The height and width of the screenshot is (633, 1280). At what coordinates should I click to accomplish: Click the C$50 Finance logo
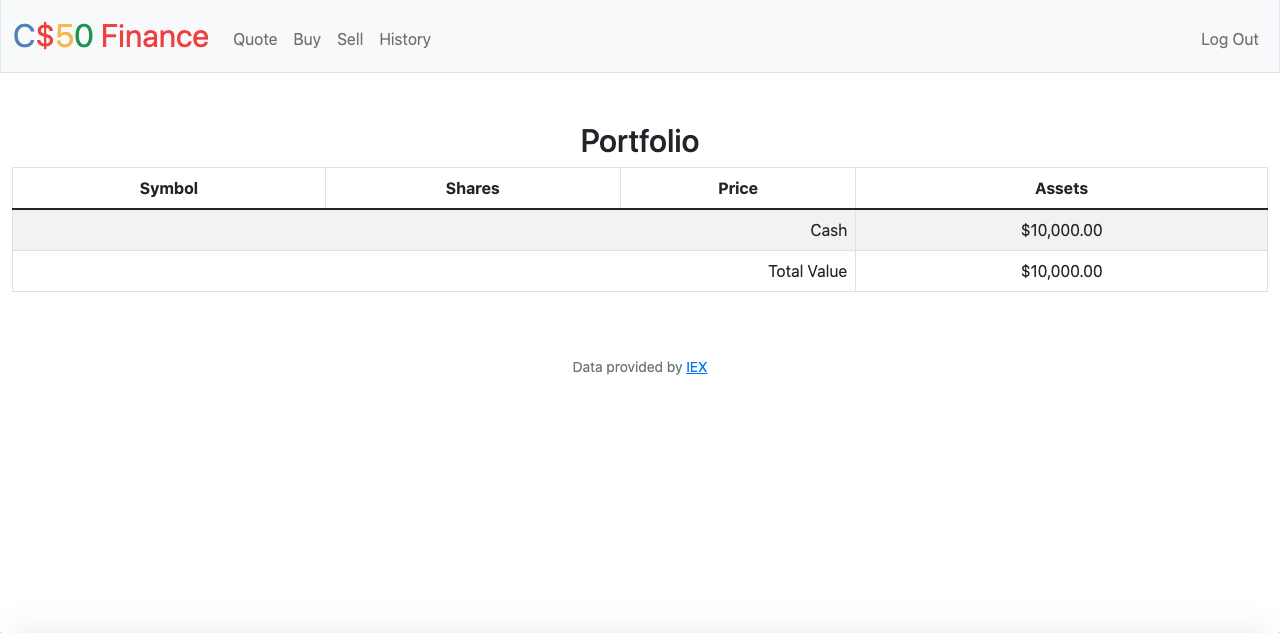111,36
